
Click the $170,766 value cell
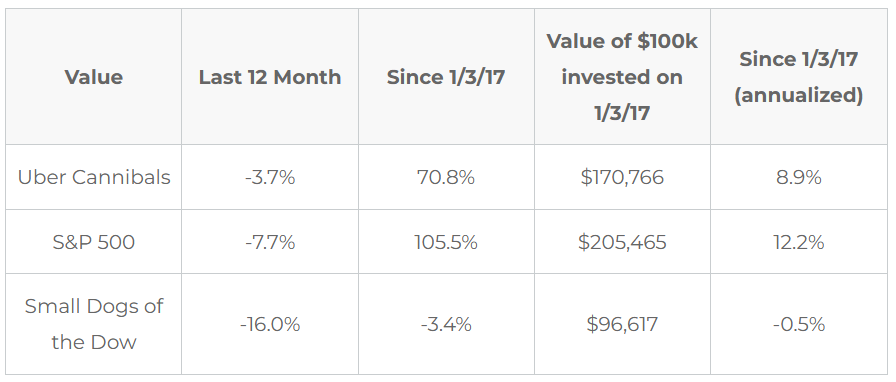click(x=622, y=177)
